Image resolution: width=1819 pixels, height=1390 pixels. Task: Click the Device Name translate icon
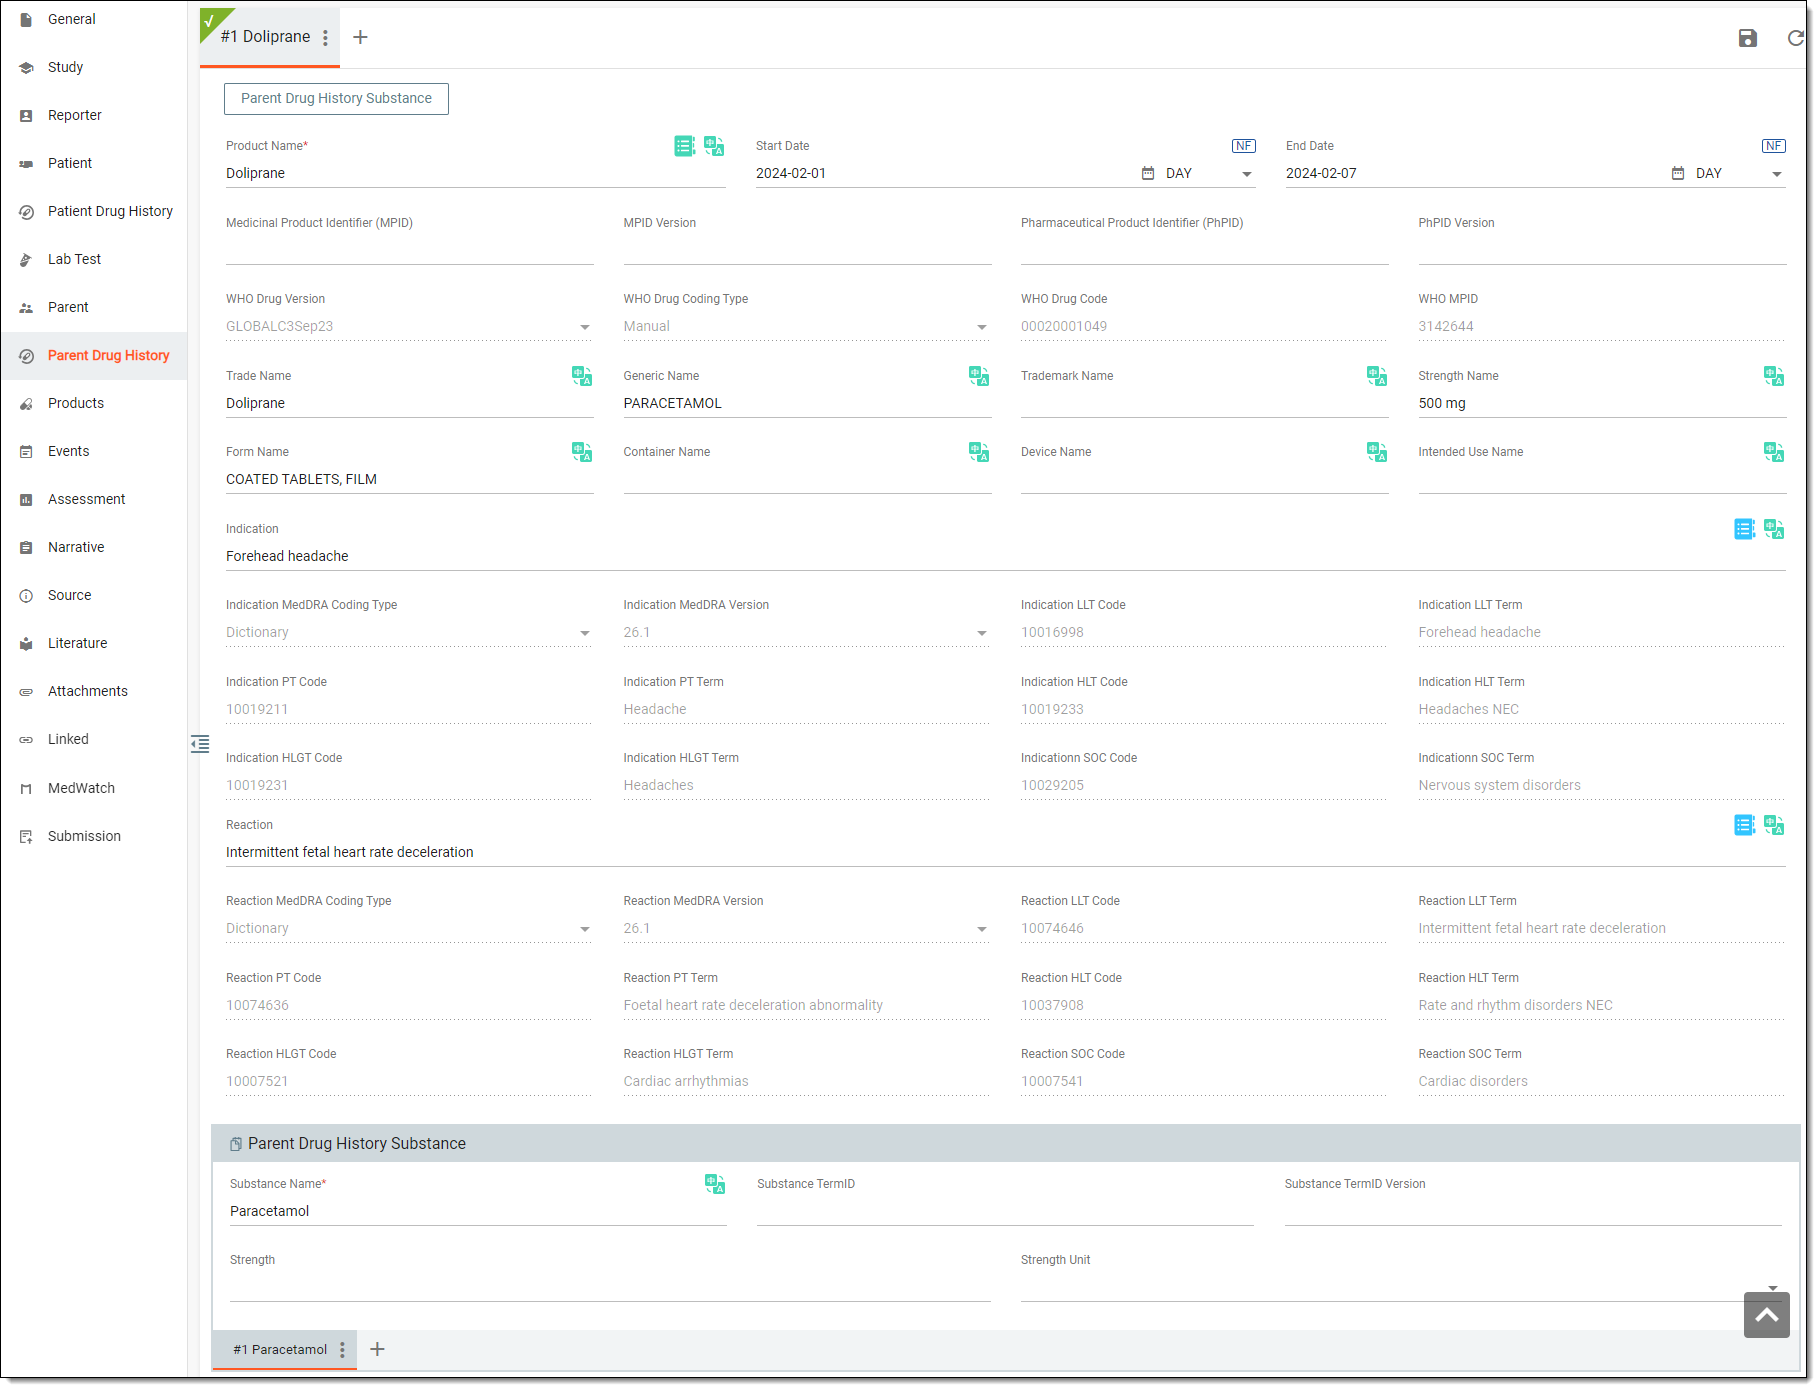tap(1377, 452)
